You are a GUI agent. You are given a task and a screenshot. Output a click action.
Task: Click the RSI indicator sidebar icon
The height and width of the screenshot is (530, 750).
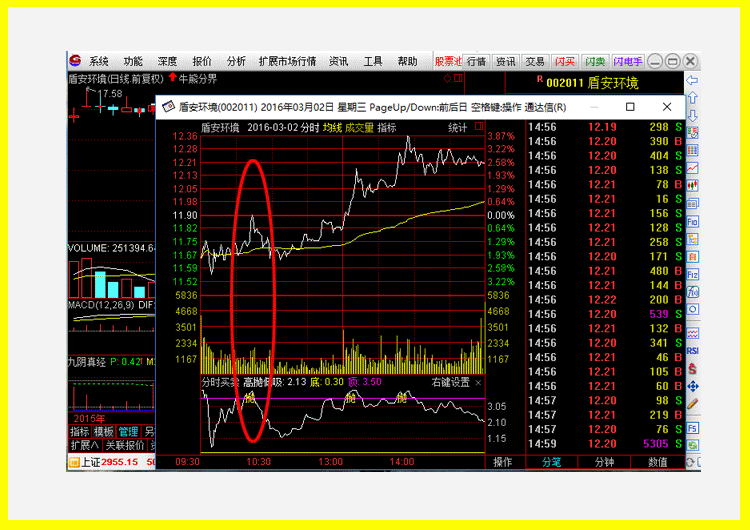point(692,351)
